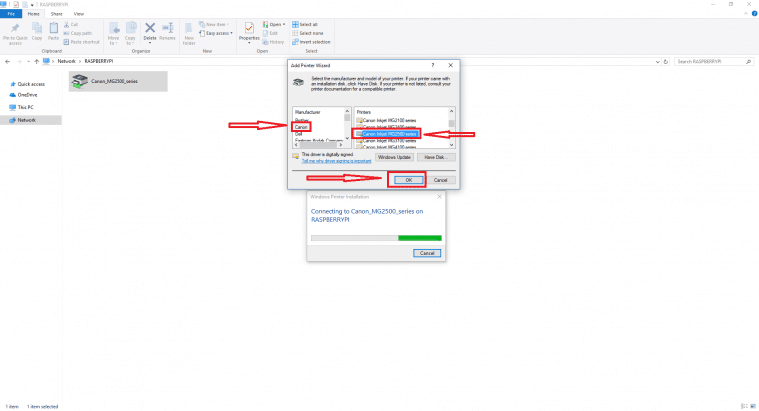759x411 pixels.
Task: Refresh the RASPBERRYPI folder view
Action: (666, 61)
